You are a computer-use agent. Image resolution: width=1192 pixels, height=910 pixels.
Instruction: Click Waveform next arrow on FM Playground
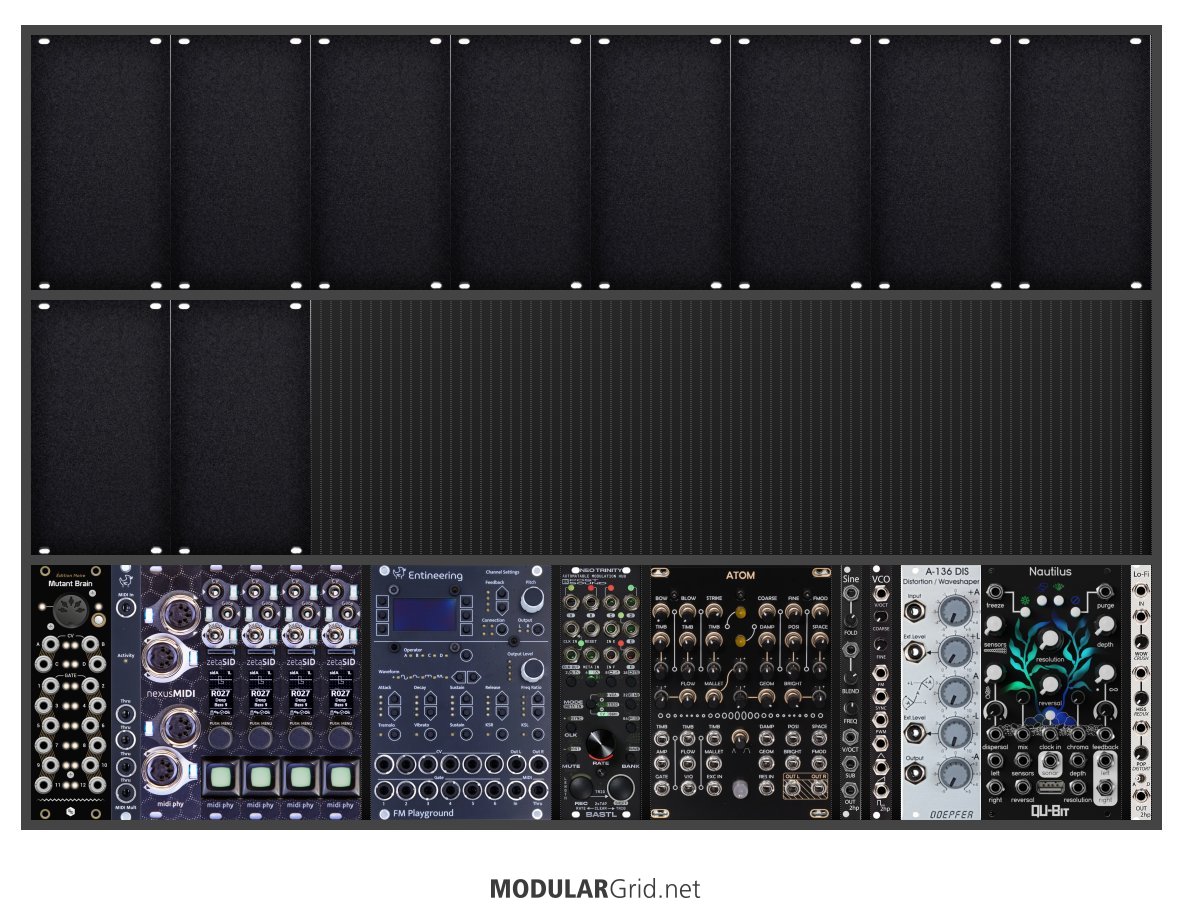pos(474,677)
